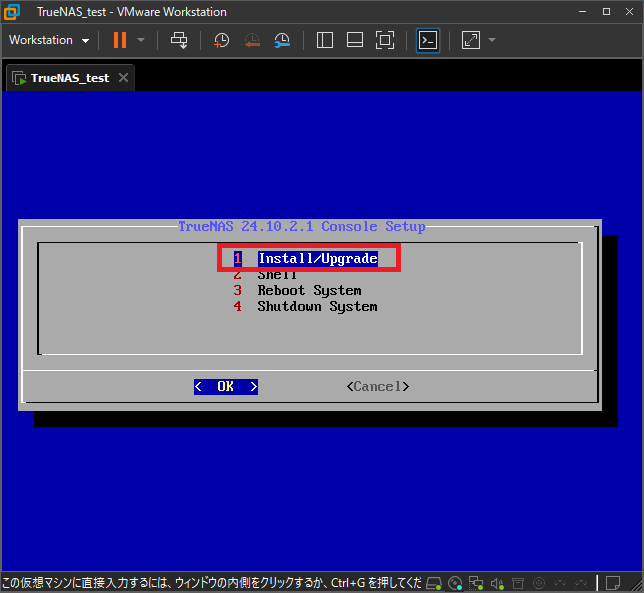The width and height of the screenshot is (644, 593).
Task: Click the console view icon
Action: tap(428, 40)
